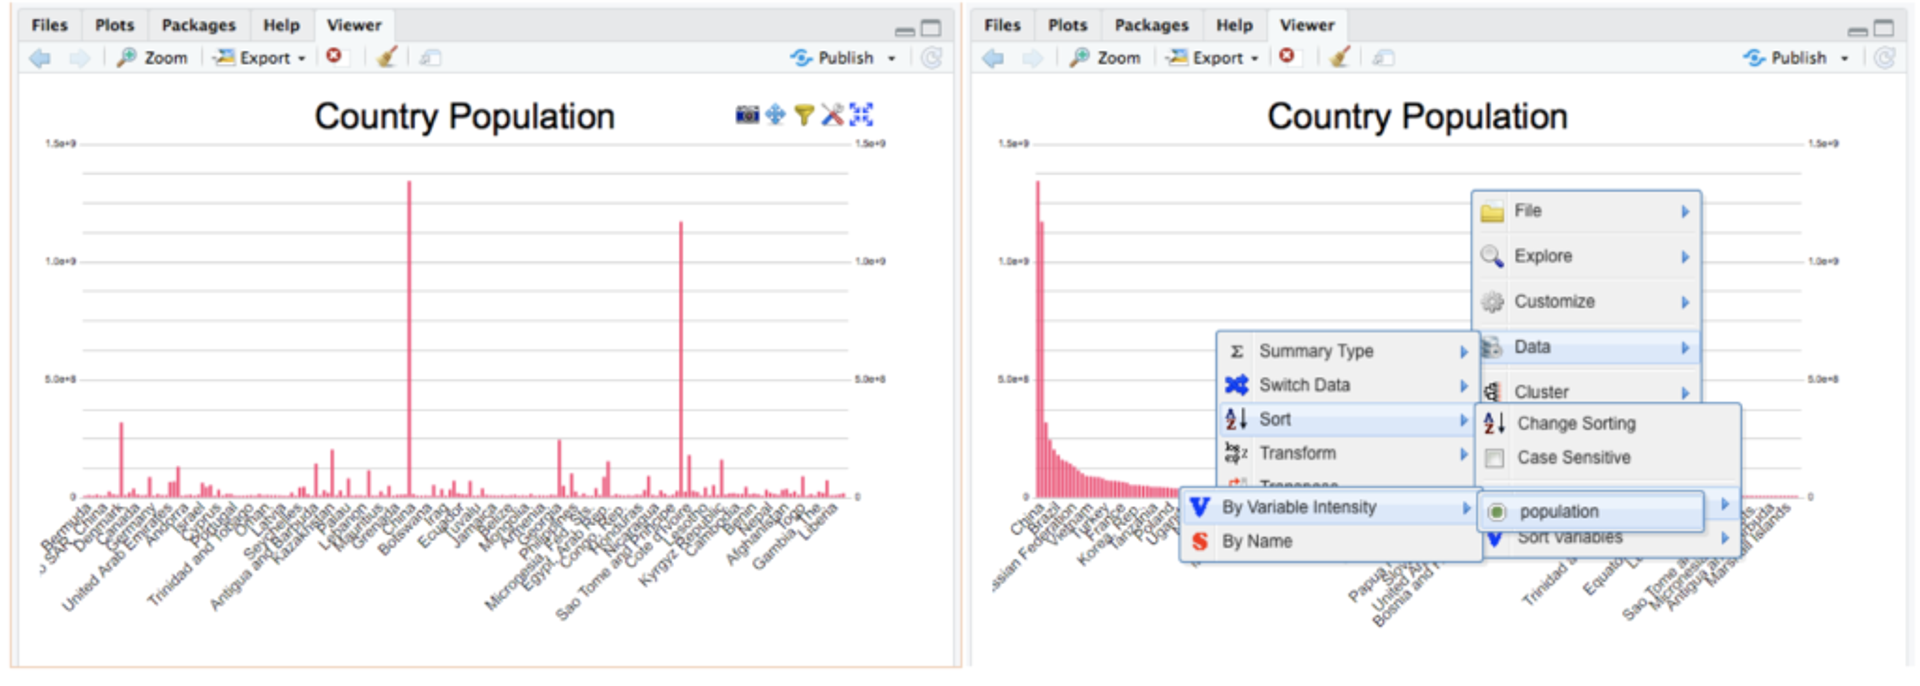The image size is (1920, 686).
Task: Open the Explore context menu entry
Action: (1586, 256)
